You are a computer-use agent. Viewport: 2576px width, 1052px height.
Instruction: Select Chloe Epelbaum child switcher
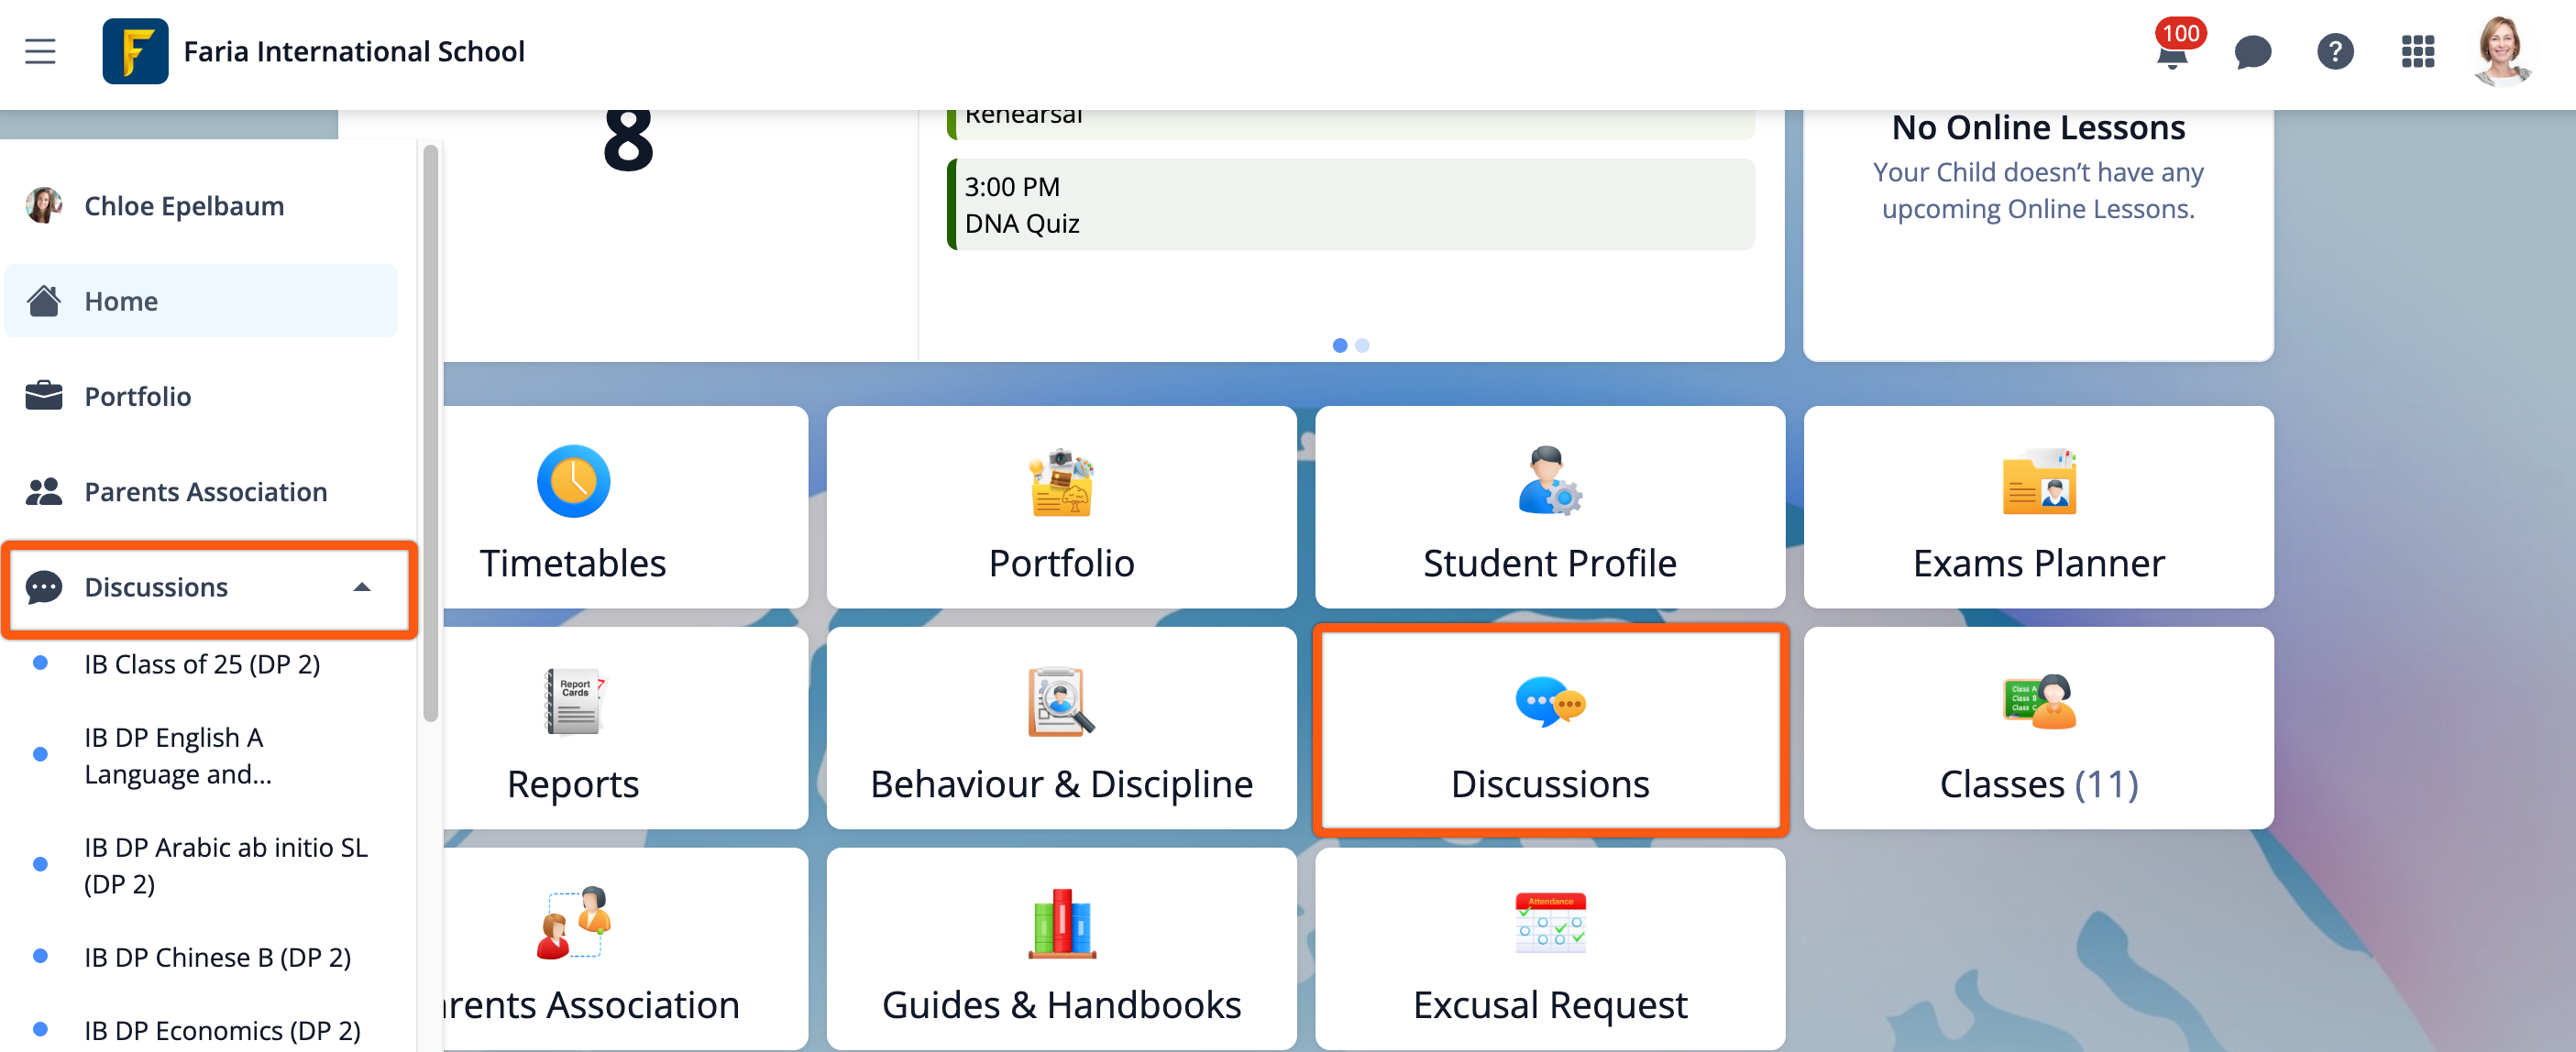coord(184,206)
